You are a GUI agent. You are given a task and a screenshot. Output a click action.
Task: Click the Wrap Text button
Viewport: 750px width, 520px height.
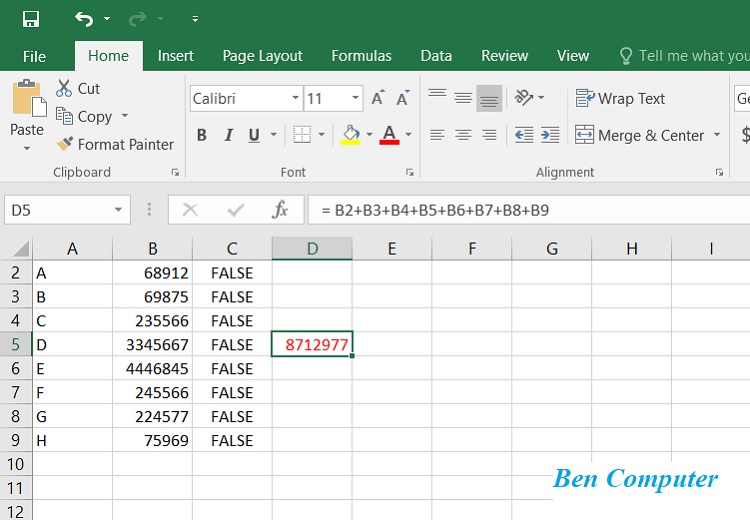coord(620,98)
